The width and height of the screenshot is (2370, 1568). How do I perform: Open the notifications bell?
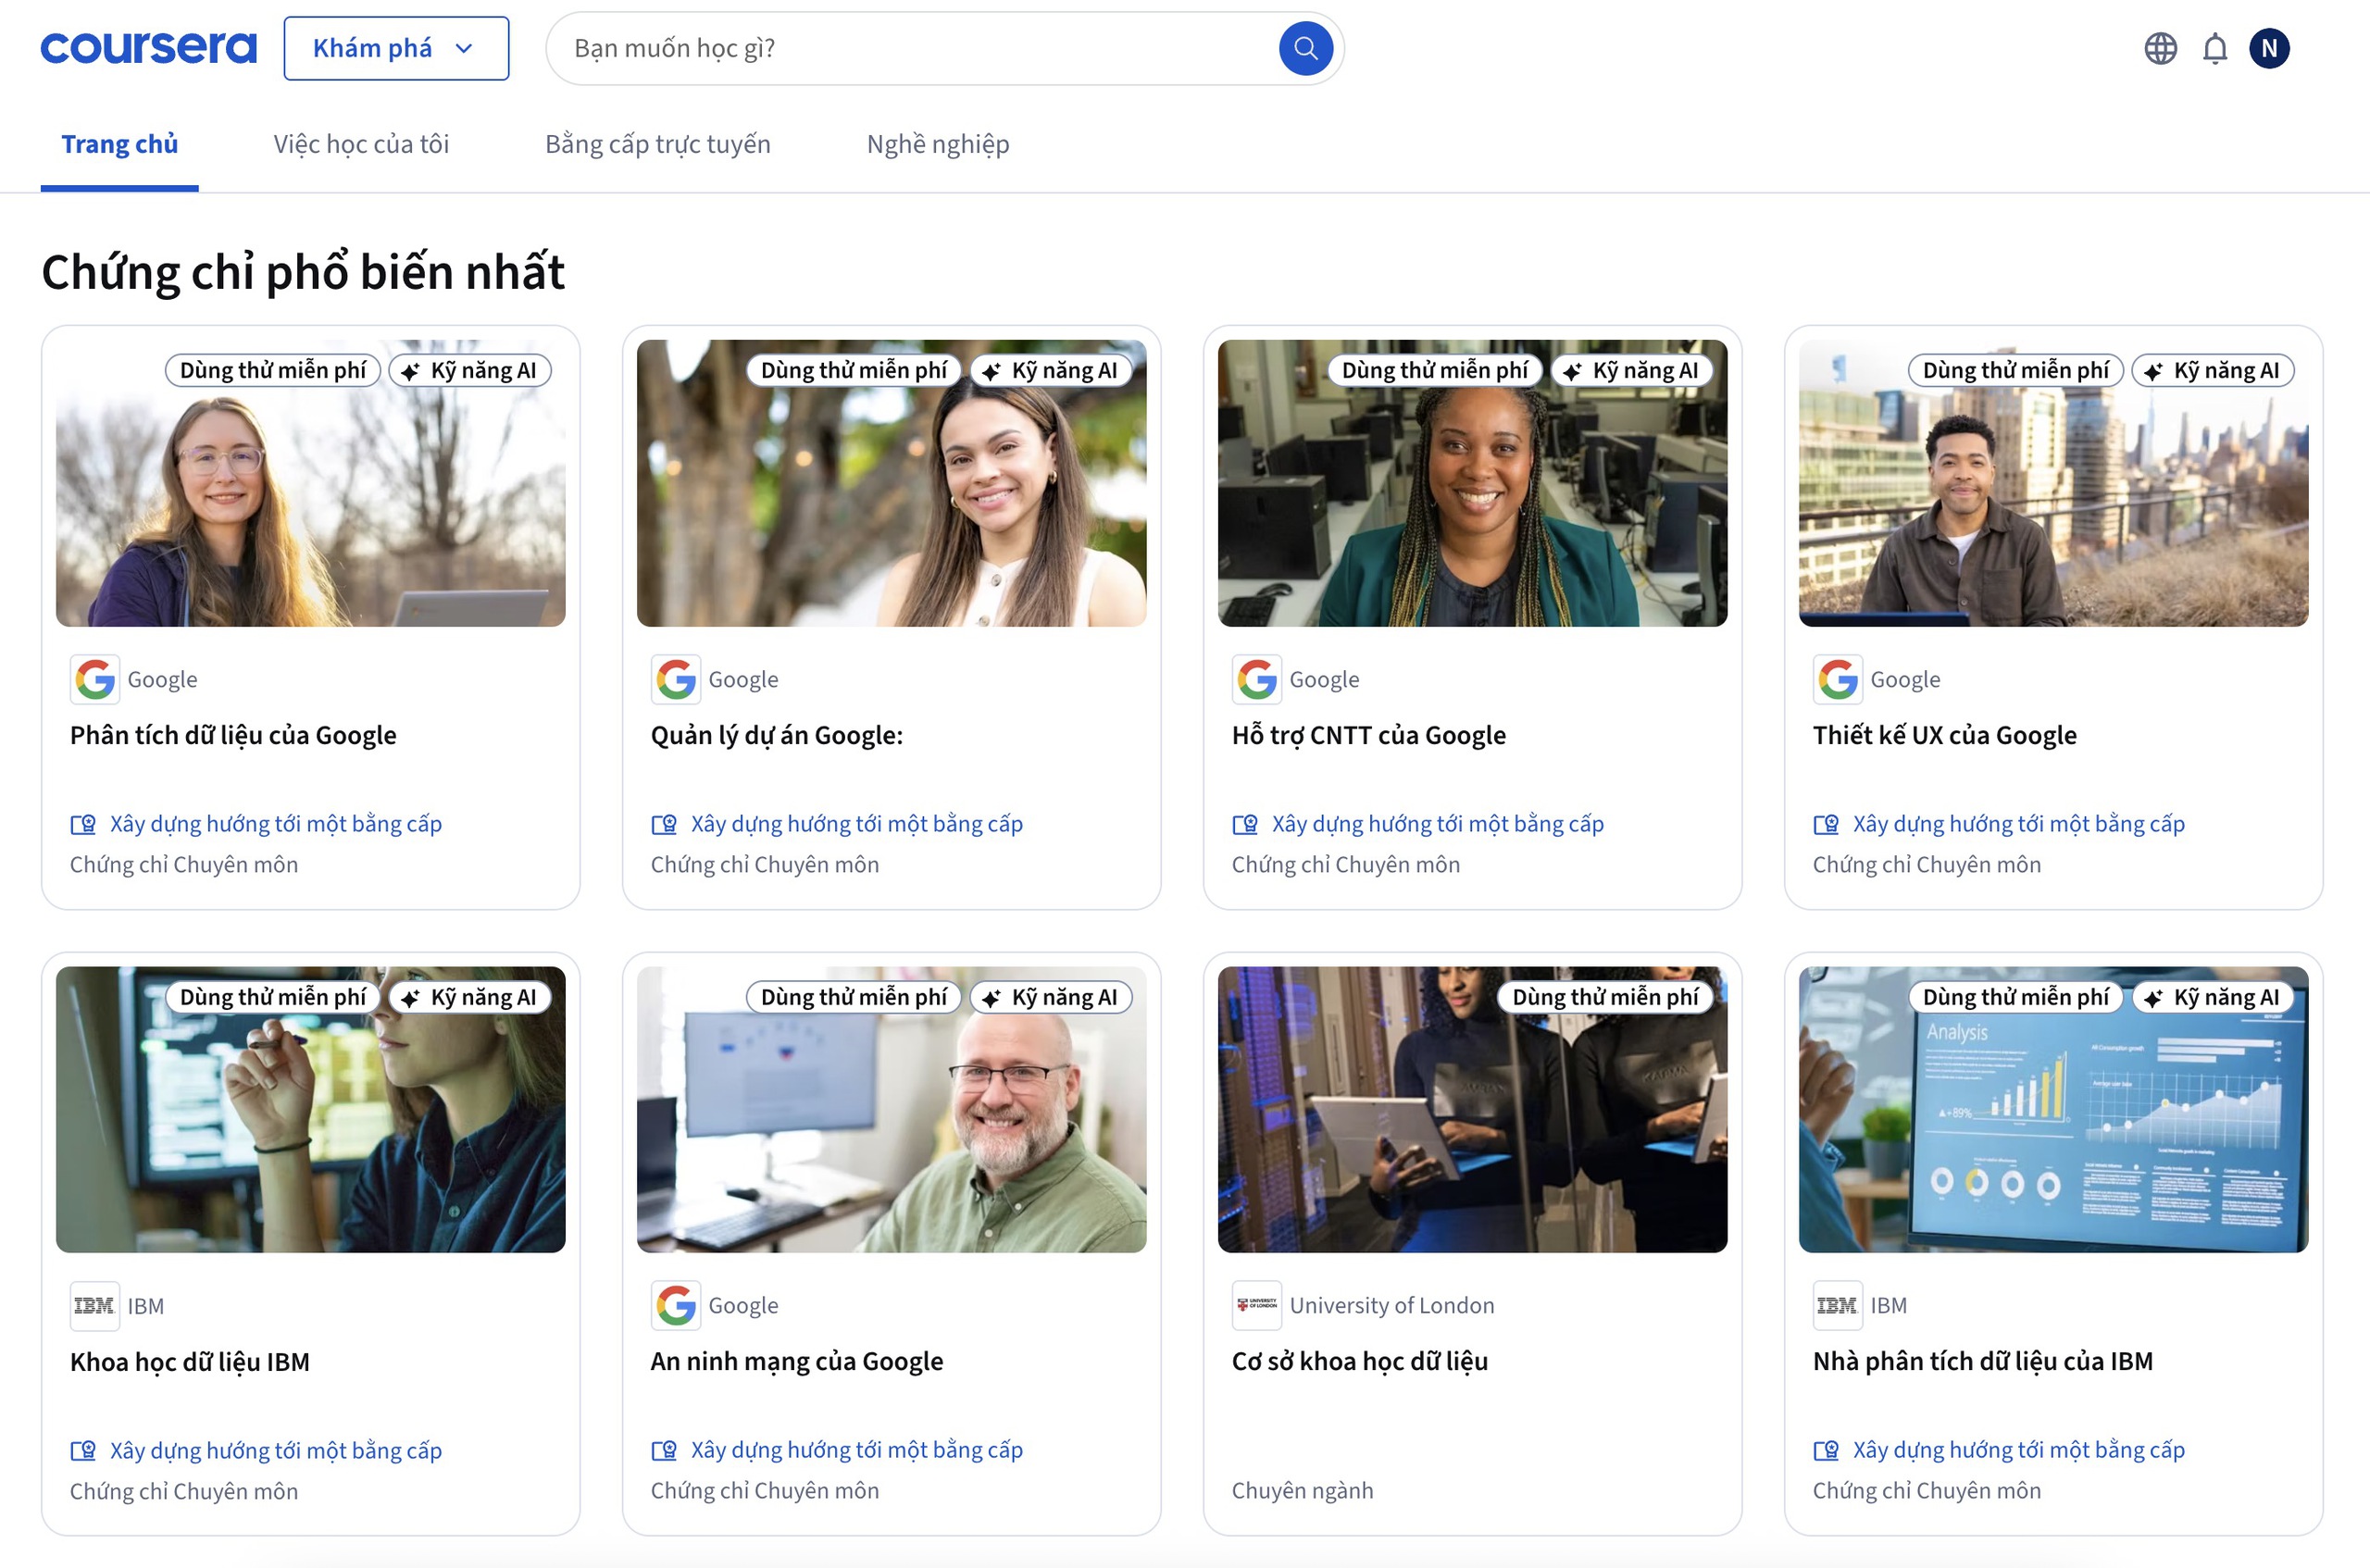tap(2215, 48)
